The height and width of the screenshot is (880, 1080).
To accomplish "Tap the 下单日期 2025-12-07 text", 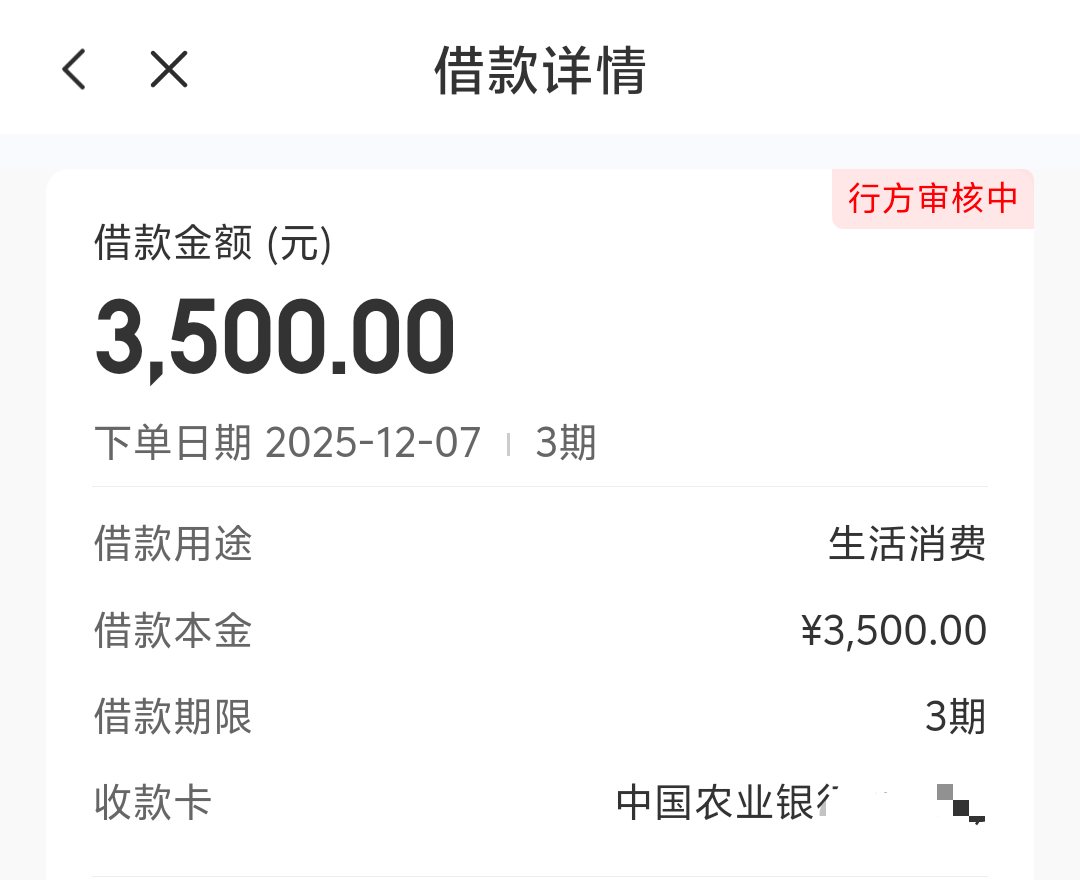I will (288, 443).
